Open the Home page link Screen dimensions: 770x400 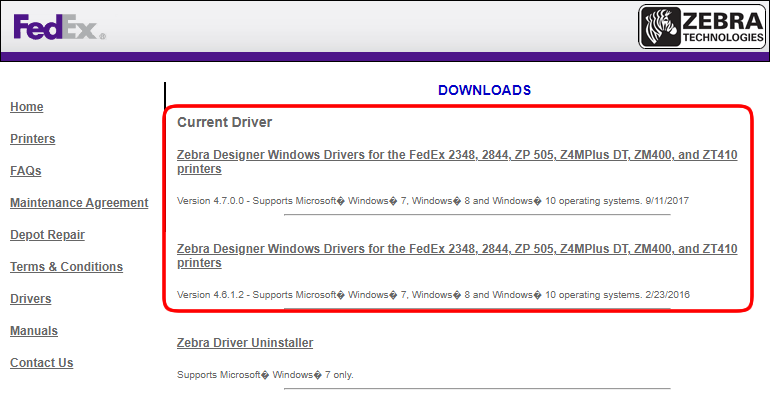coord(27,107)
